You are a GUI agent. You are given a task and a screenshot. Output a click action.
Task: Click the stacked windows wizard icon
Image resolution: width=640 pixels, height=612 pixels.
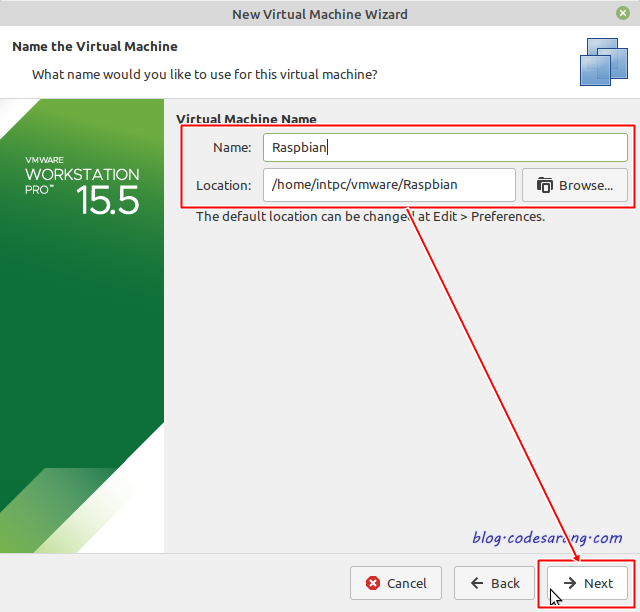point(604,62)
